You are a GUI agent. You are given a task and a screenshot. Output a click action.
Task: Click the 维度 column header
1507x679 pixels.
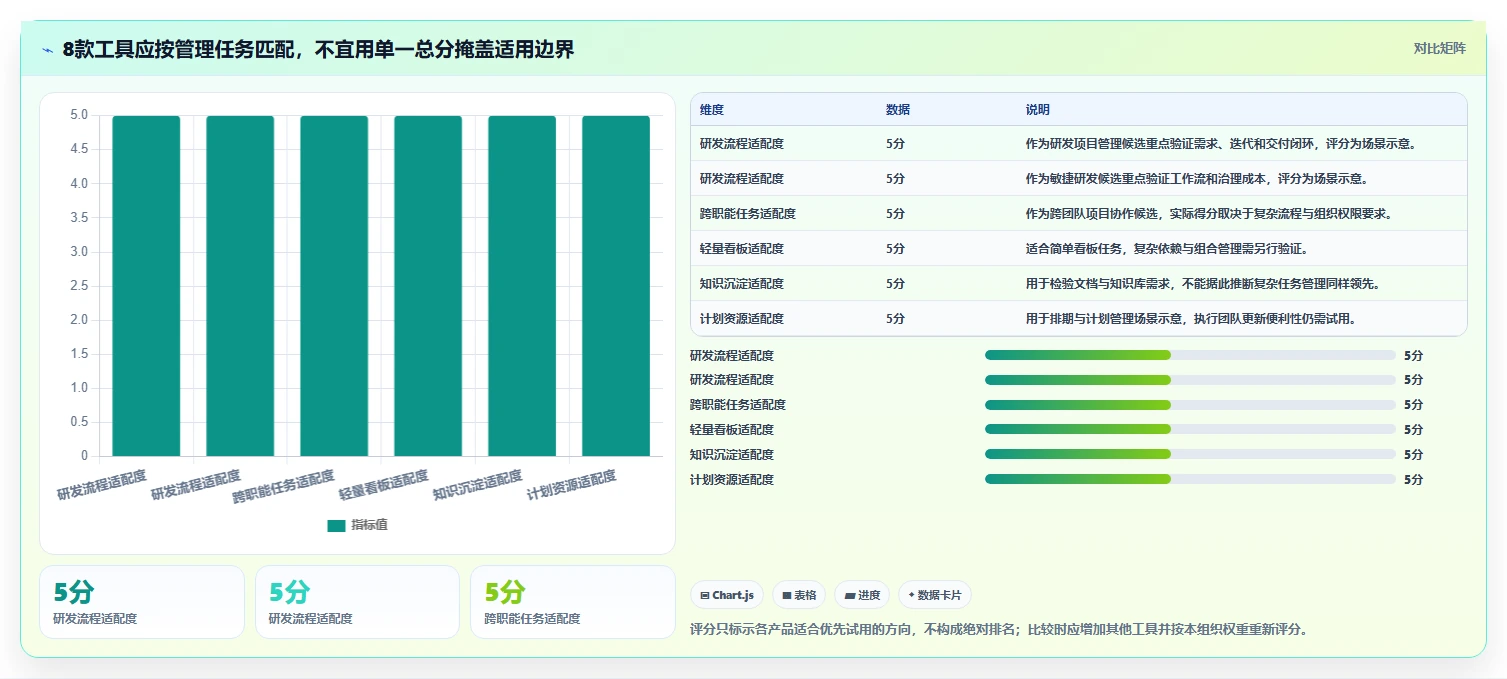point(712,109)
